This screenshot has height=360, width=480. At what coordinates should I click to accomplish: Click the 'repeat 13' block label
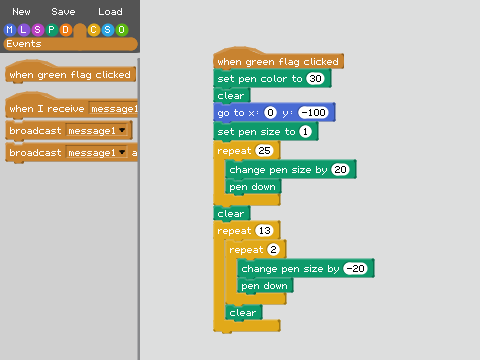tap(234, 231)
